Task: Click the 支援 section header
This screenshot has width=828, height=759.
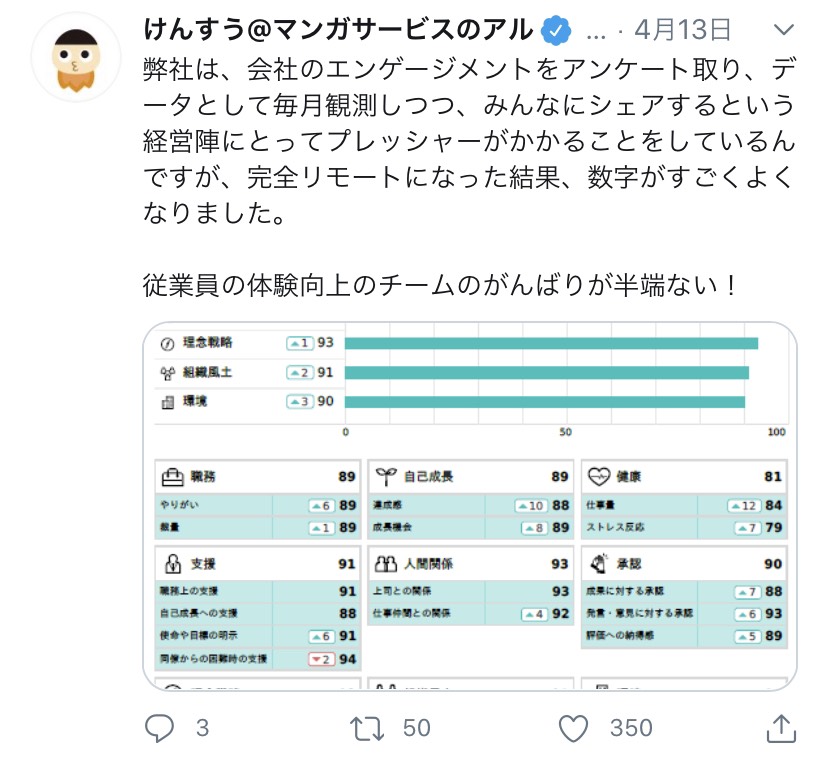Action: (x=258, y=564)
